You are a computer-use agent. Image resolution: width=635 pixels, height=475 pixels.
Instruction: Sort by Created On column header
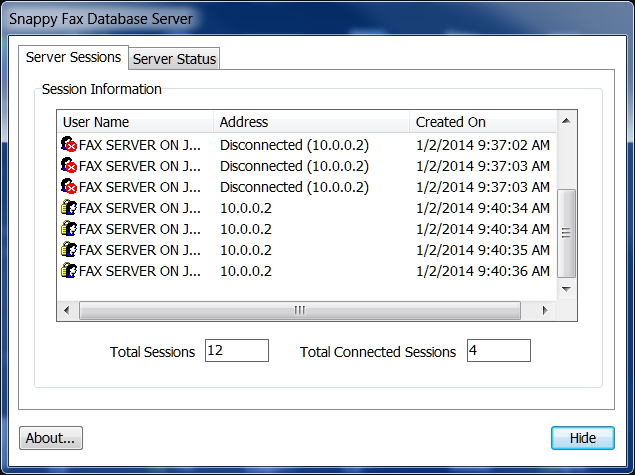483,122
